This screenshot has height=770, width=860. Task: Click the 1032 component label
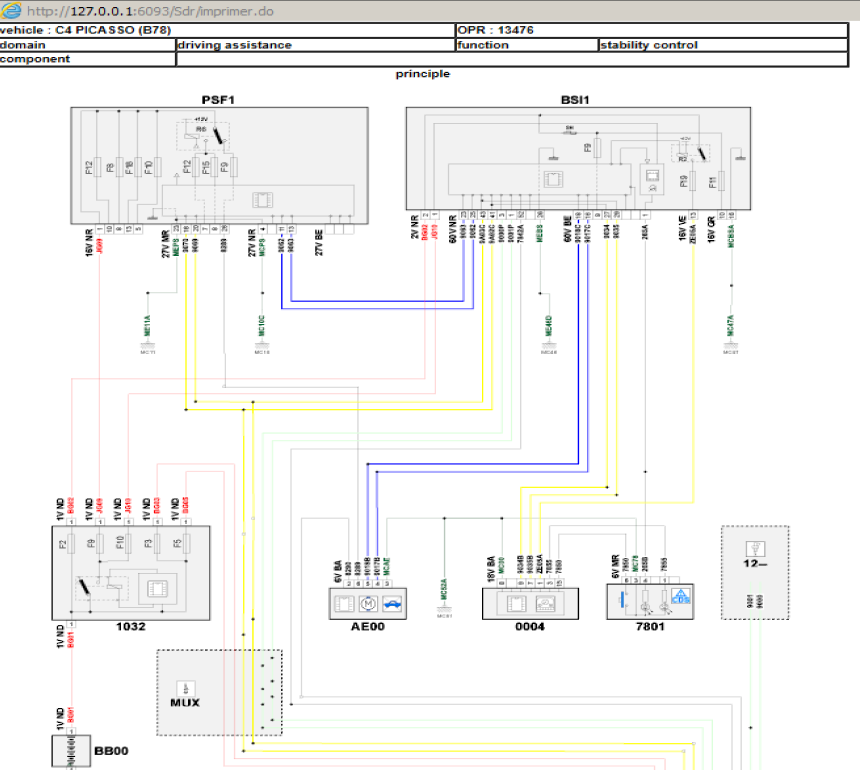click(x=131, y=627)
